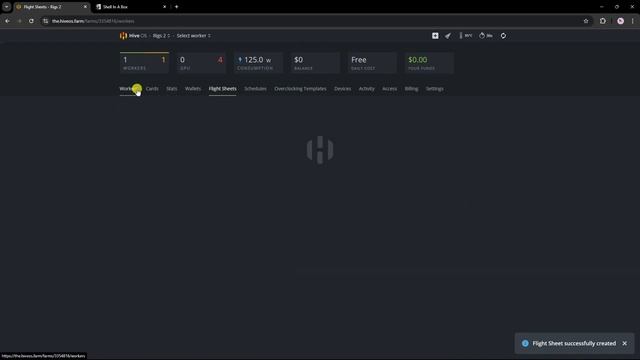The width and height of the screenshot is (640, 360).
Task: Click 'Flight Sheet successfully created' message text
Action: tap(574, 344)
